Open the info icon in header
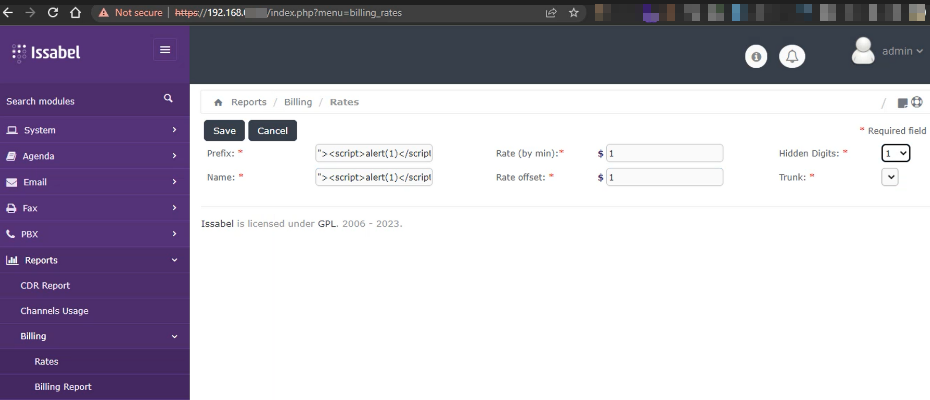The height and width of the screenshot is (400, 930). [756, 56]
